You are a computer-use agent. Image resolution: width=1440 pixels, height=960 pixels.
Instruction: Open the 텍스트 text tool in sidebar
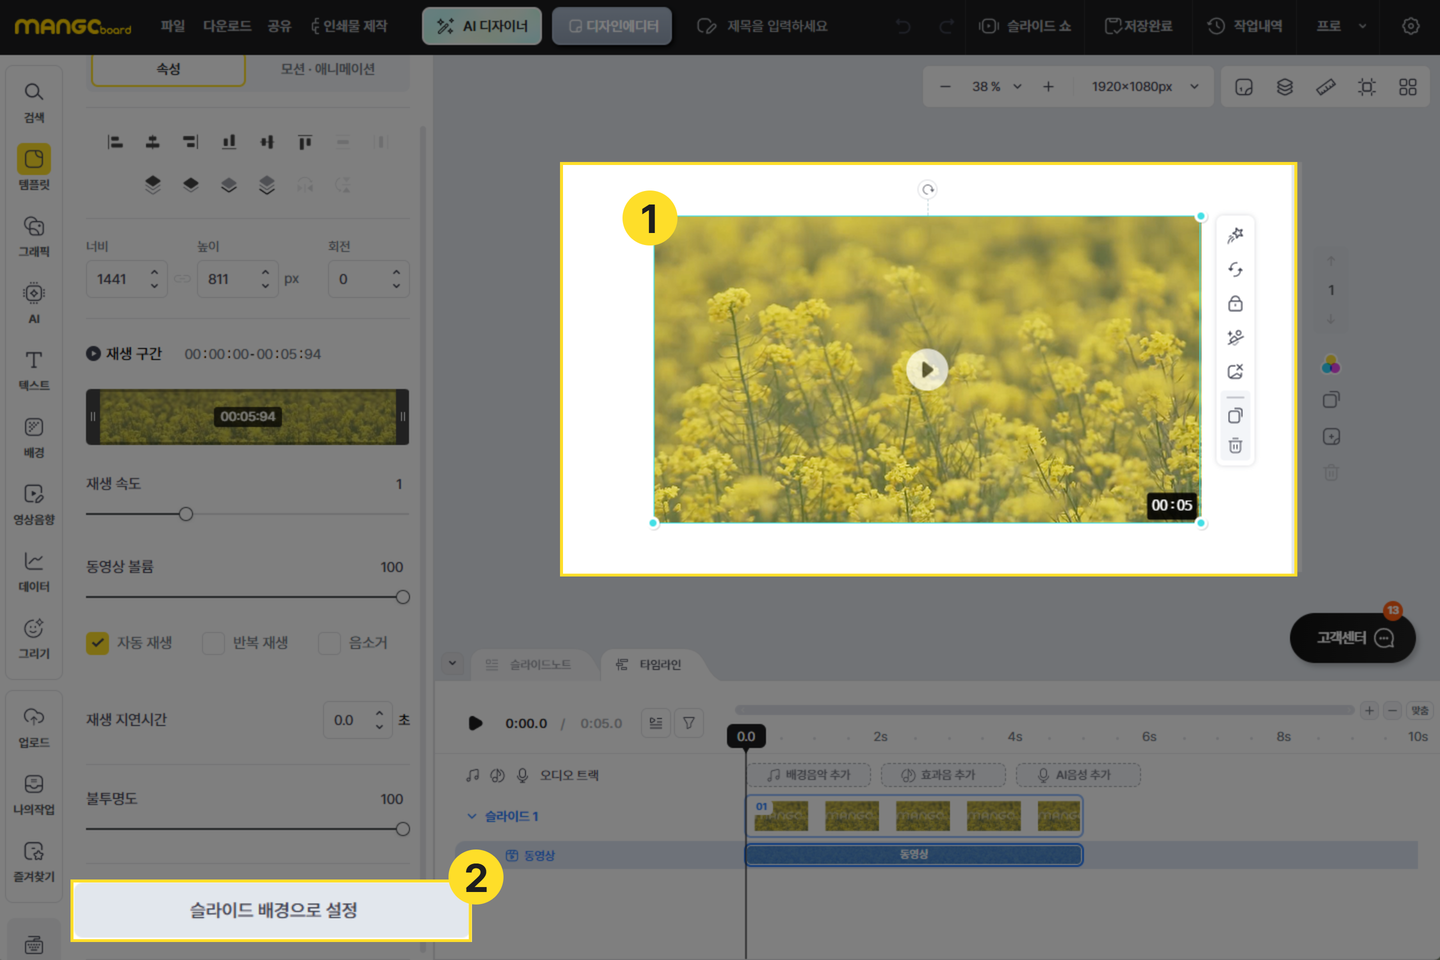pyautogui.click(x=34, y=369)
